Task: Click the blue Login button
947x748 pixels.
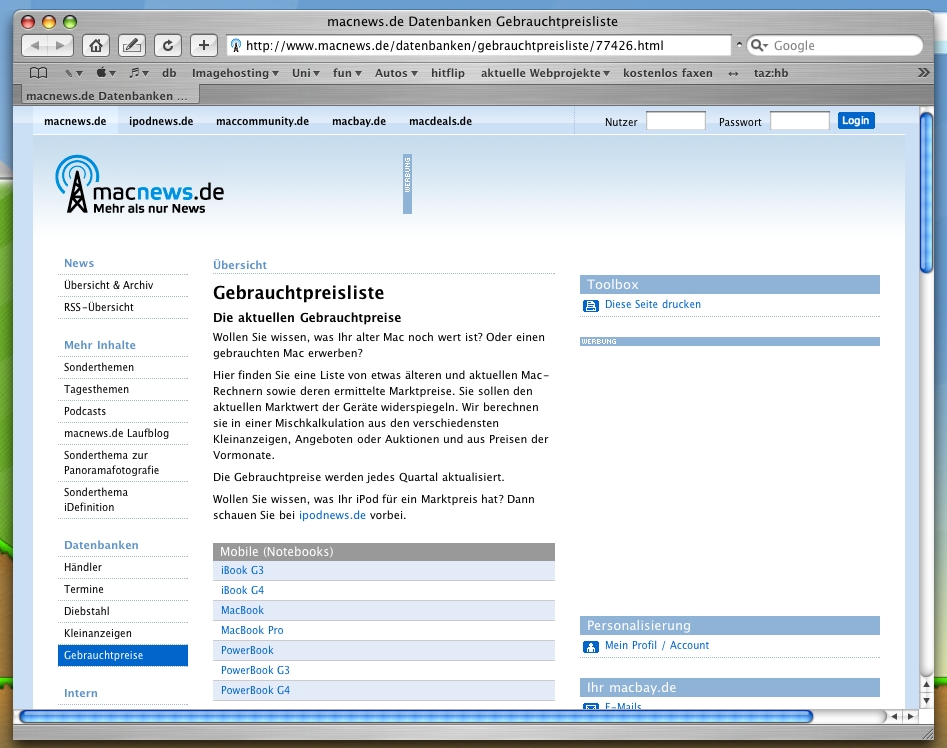Action: (x=856, y=121)
